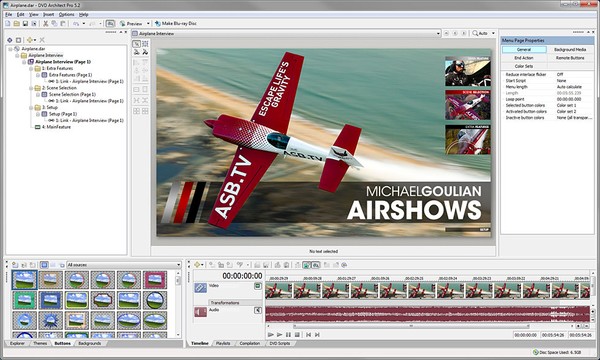Select the green-framed button thumbnail

click(x=24, y=300)
